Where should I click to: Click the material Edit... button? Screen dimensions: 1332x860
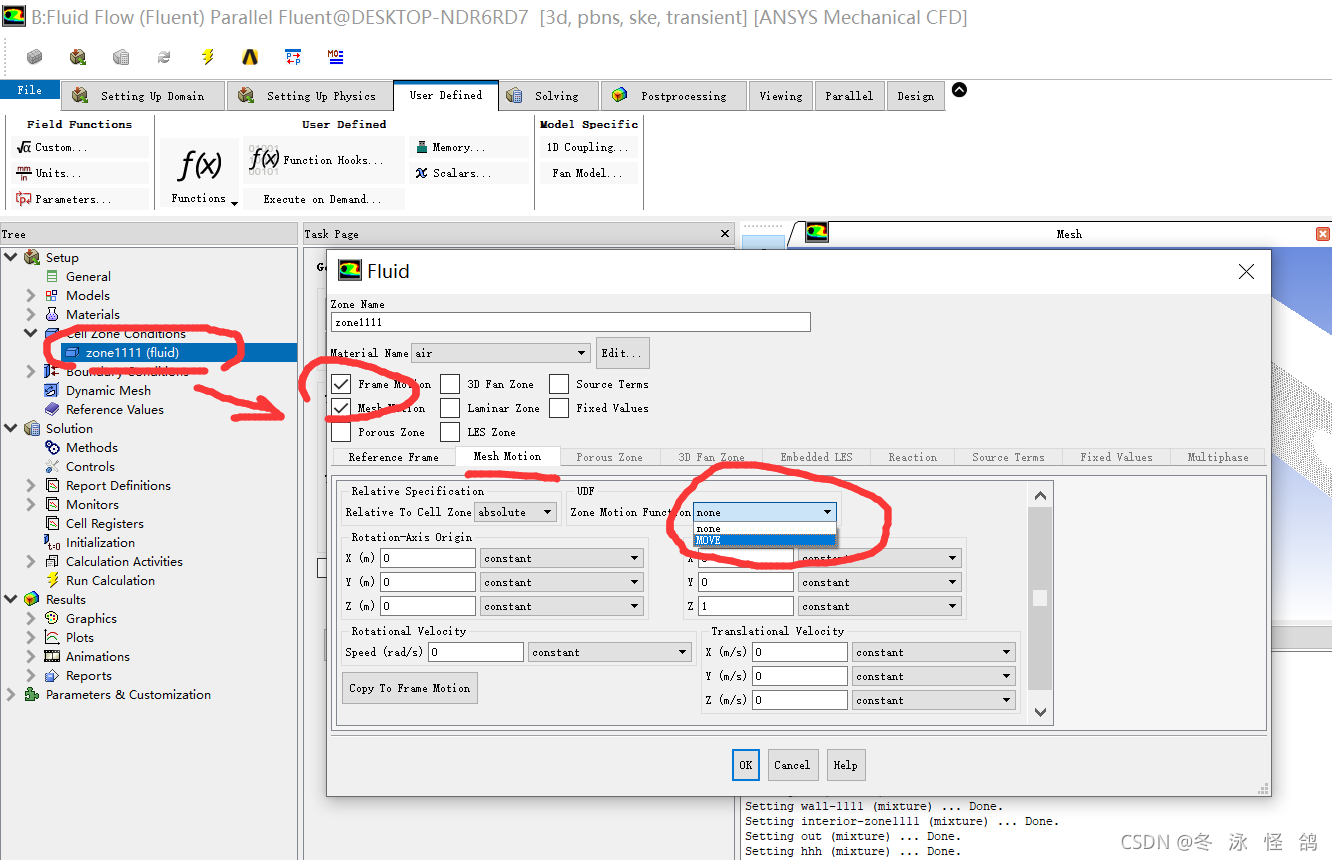623,353
